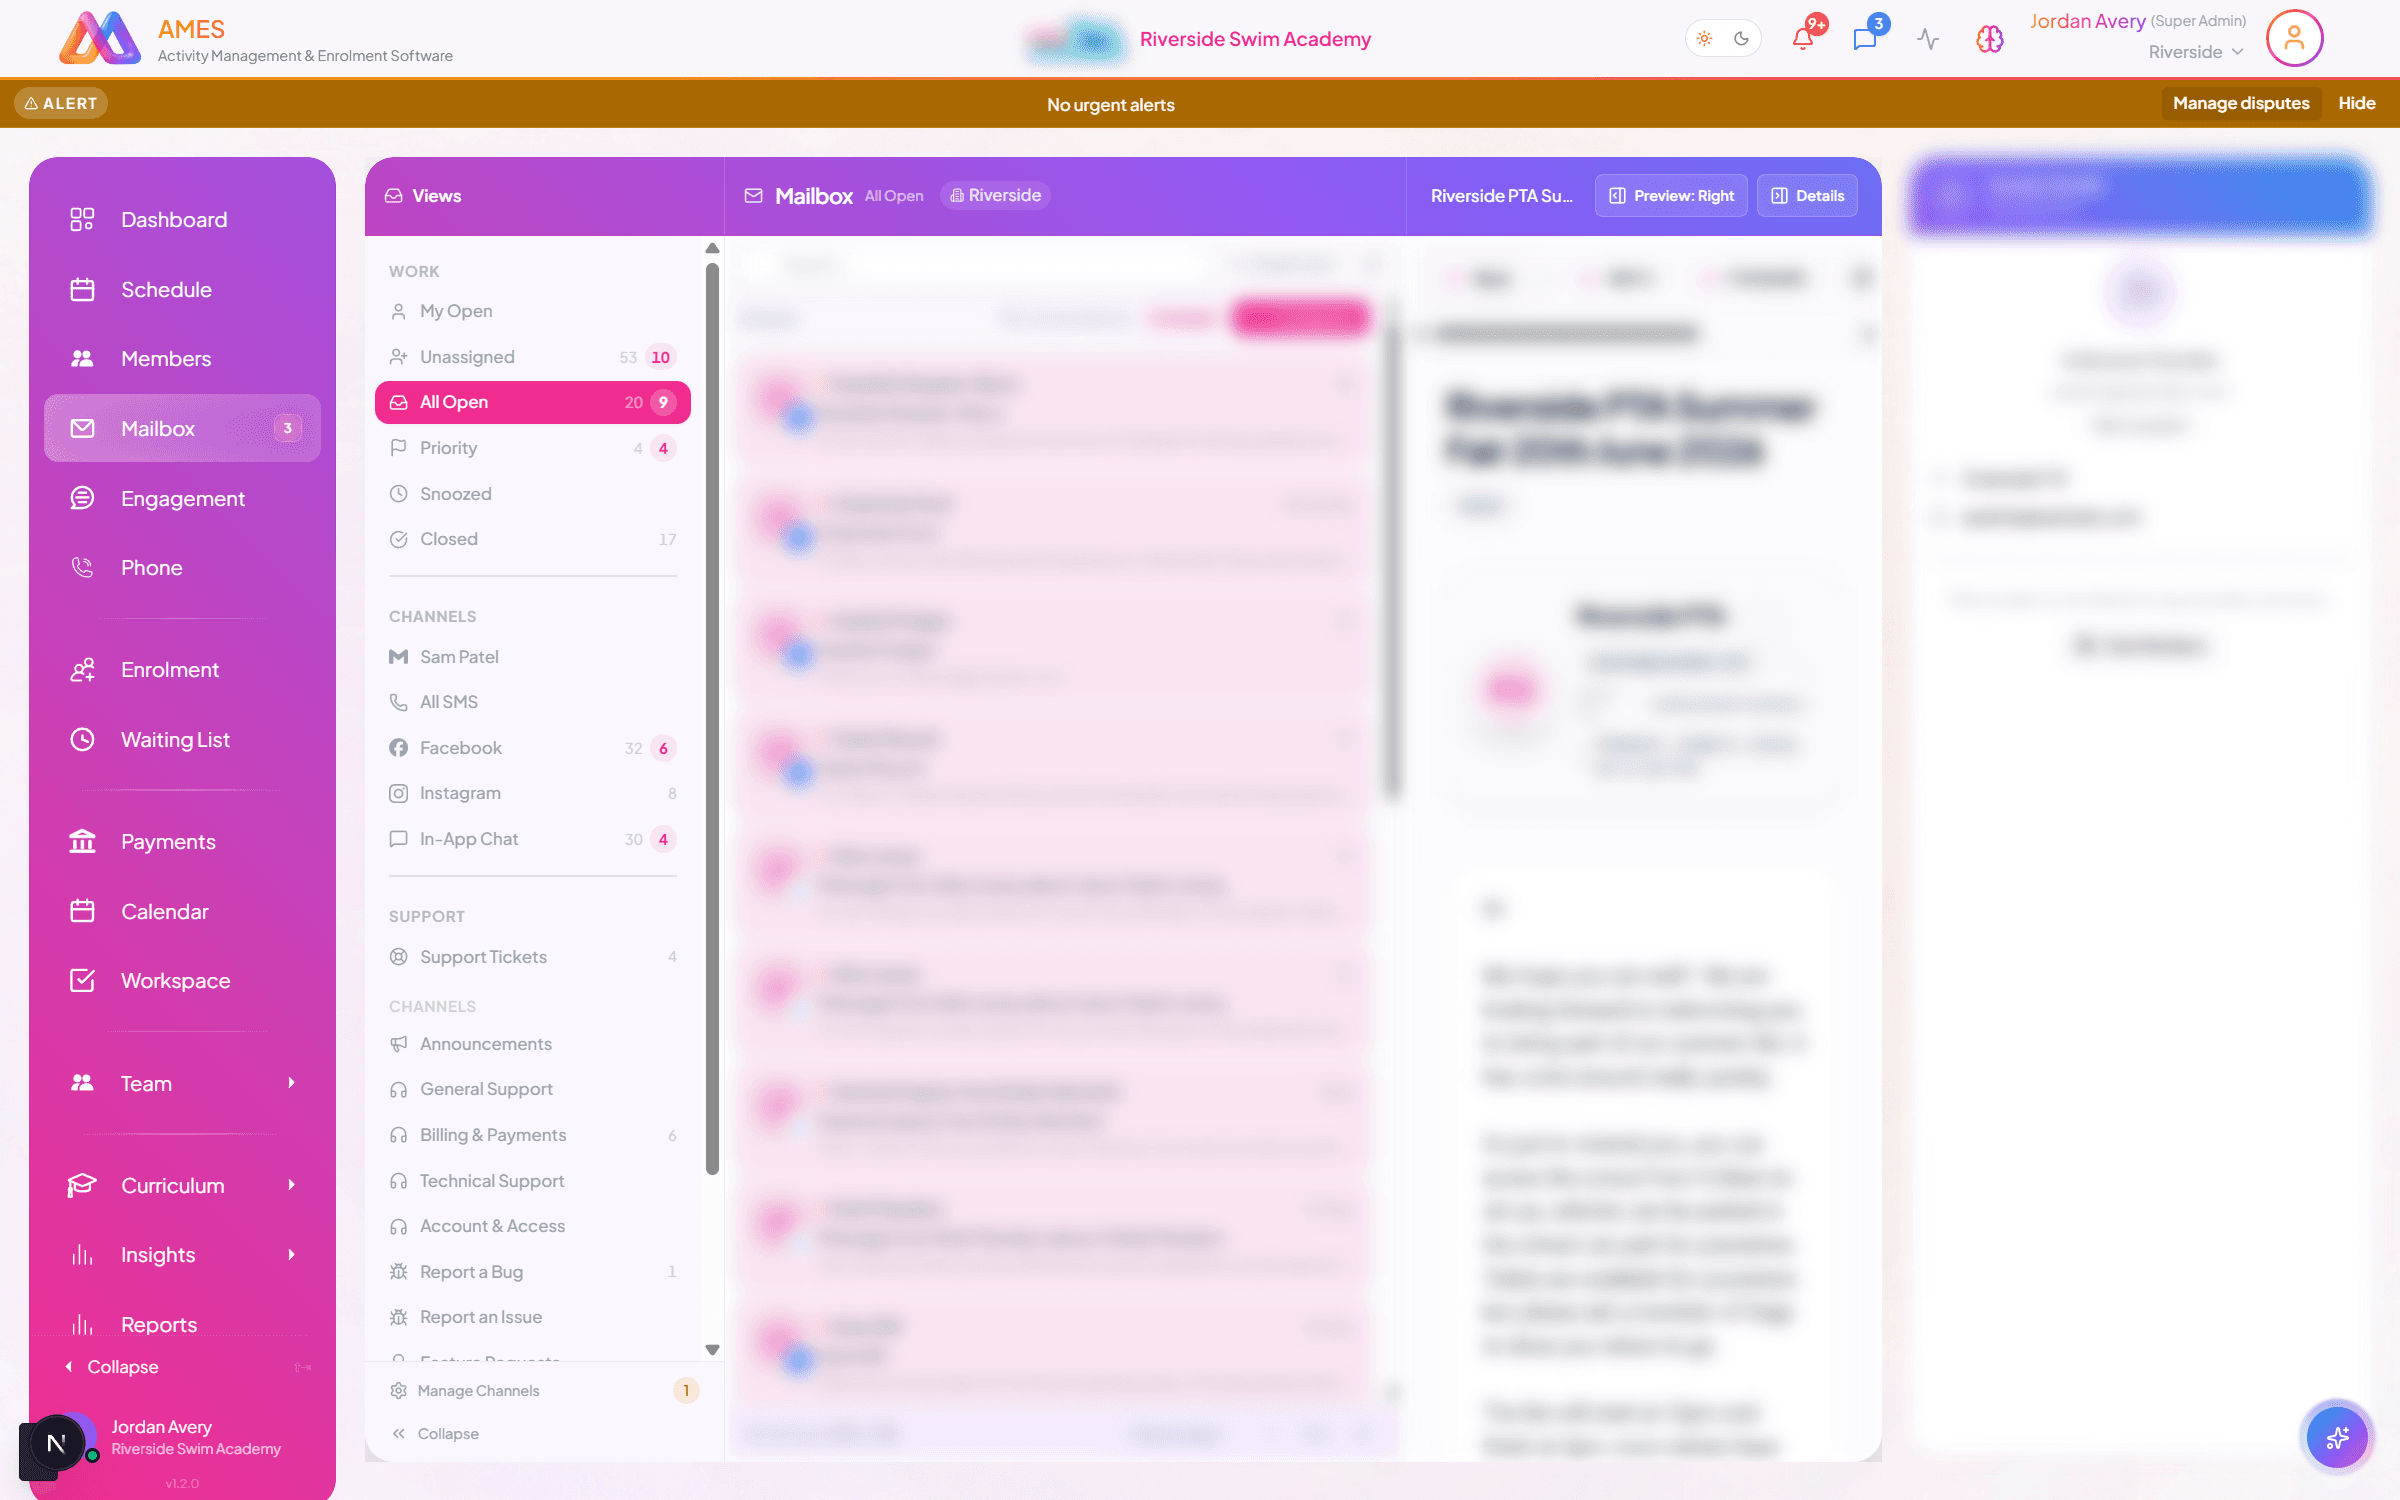
Task: Expand the Insights submenu arrow
Action: point(291,1255)
